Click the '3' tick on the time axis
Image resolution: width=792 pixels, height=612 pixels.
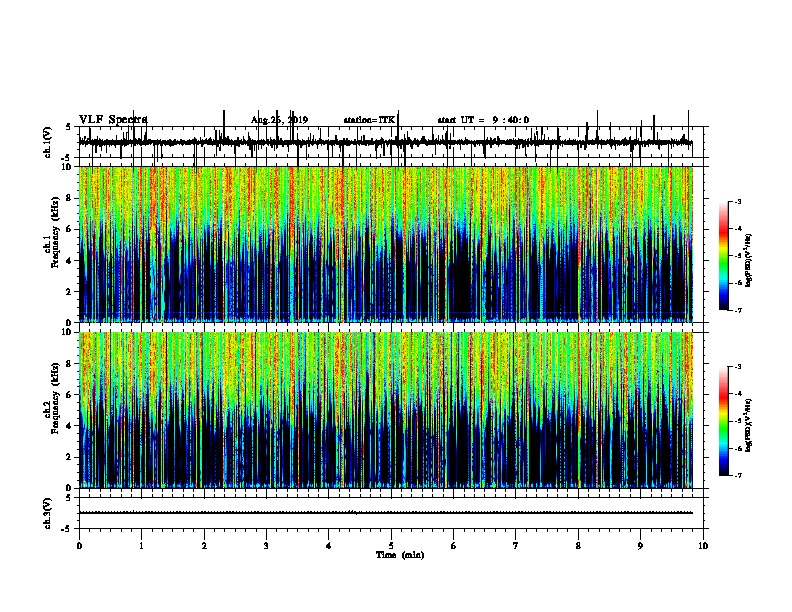pyautogui.click(x=266, y=546)
